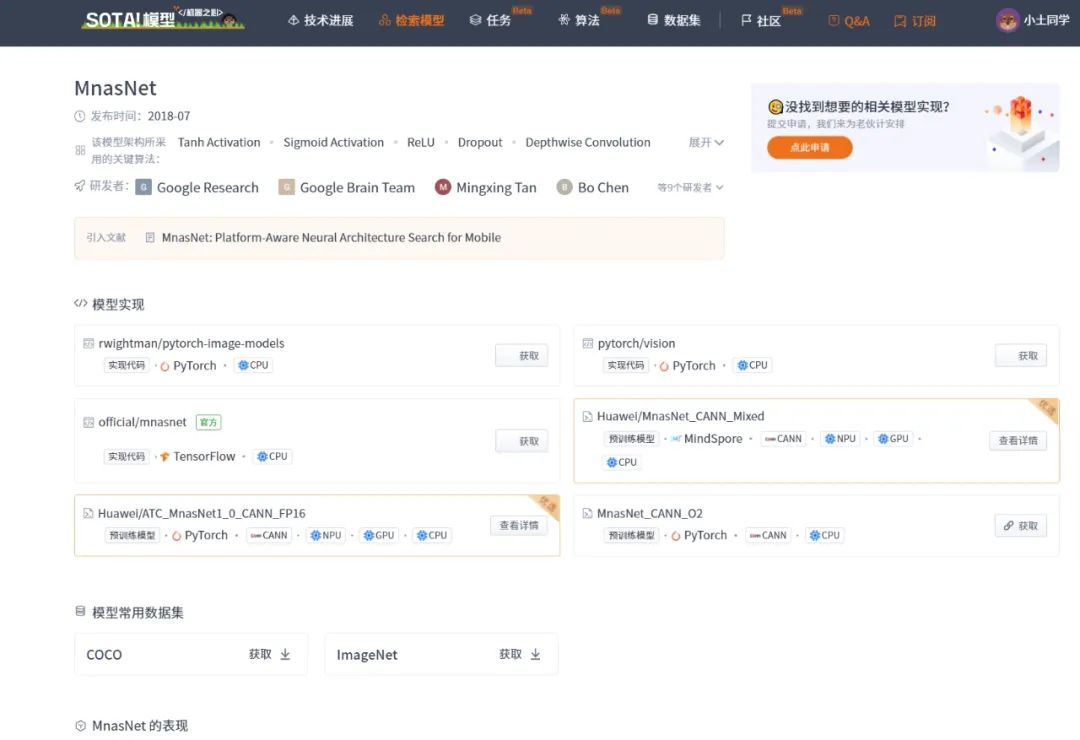1080x740 pixels.
Task: Click the CPU tag on official/mnasnet
Action: coord(272,456)
